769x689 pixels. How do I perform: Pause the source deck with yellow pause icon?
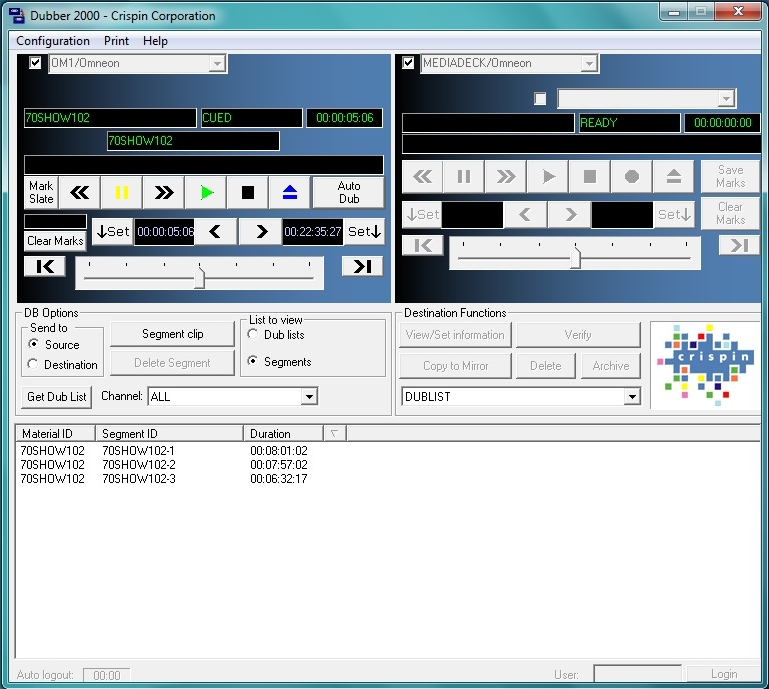(122, 192)
